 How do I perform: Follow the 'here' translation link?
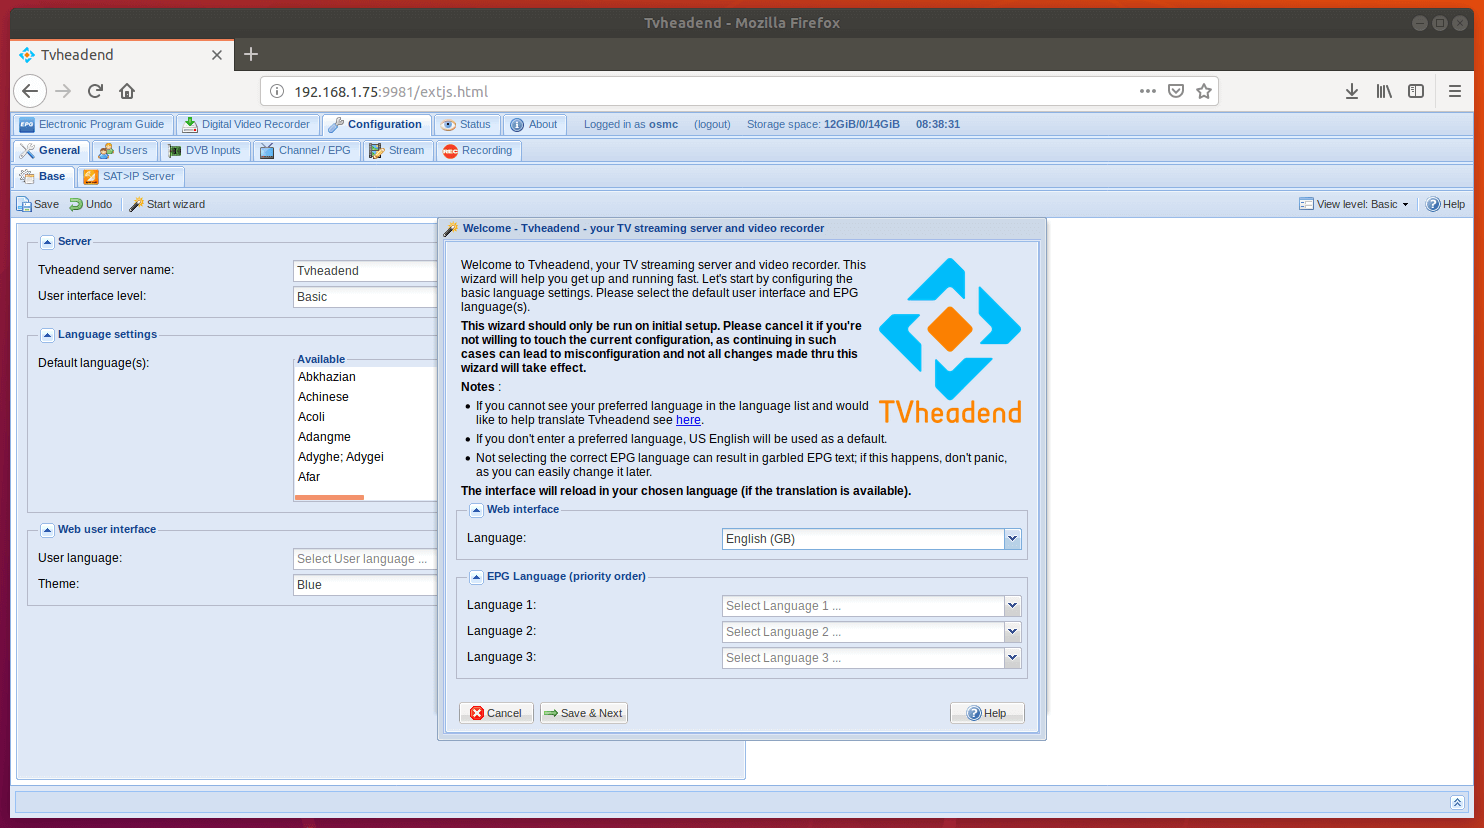pos(688,420)
